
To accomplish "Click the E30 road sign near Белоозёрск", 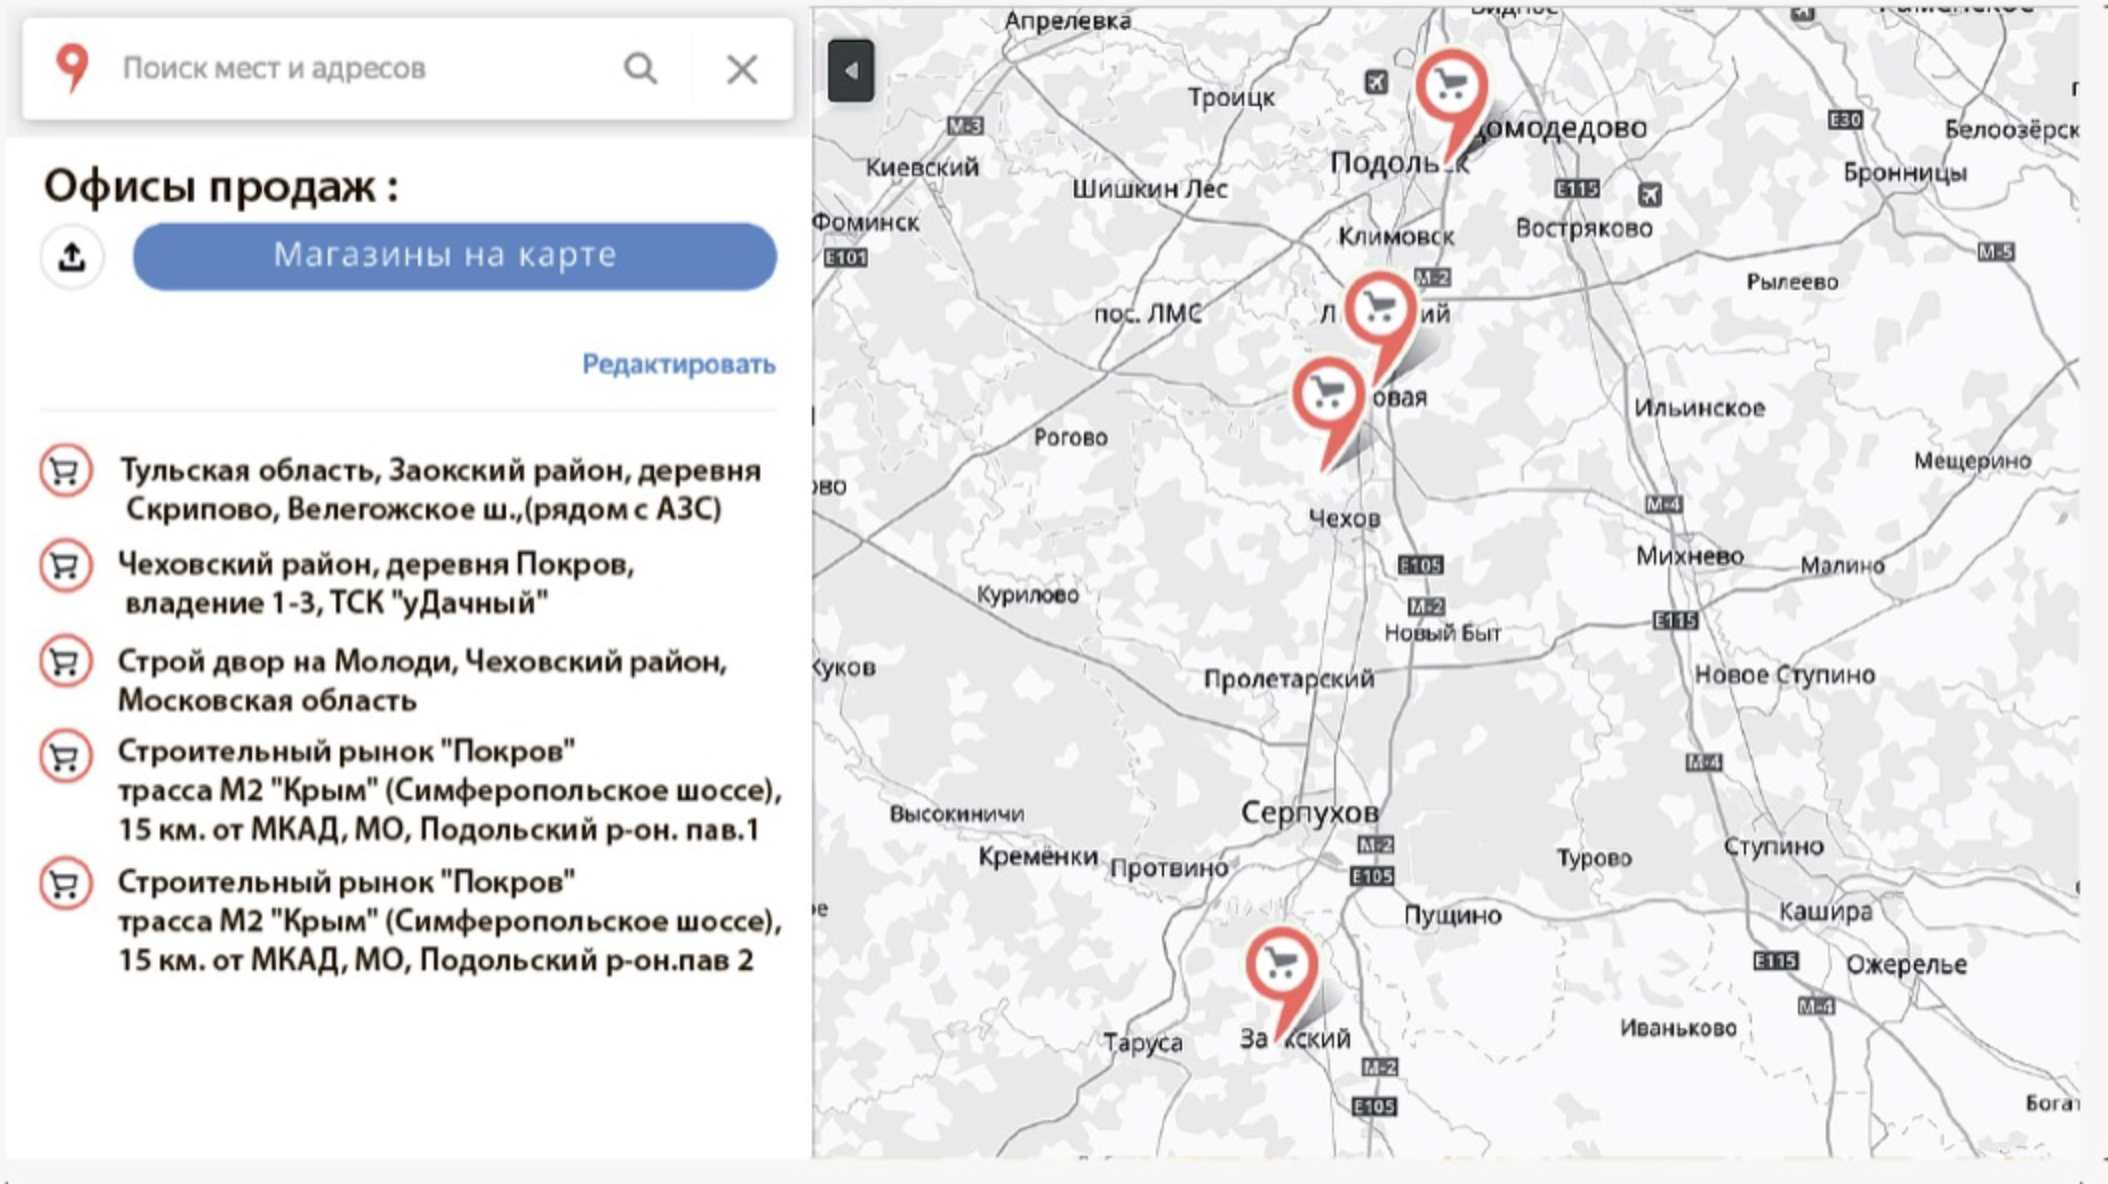I will click(1845, 120).
